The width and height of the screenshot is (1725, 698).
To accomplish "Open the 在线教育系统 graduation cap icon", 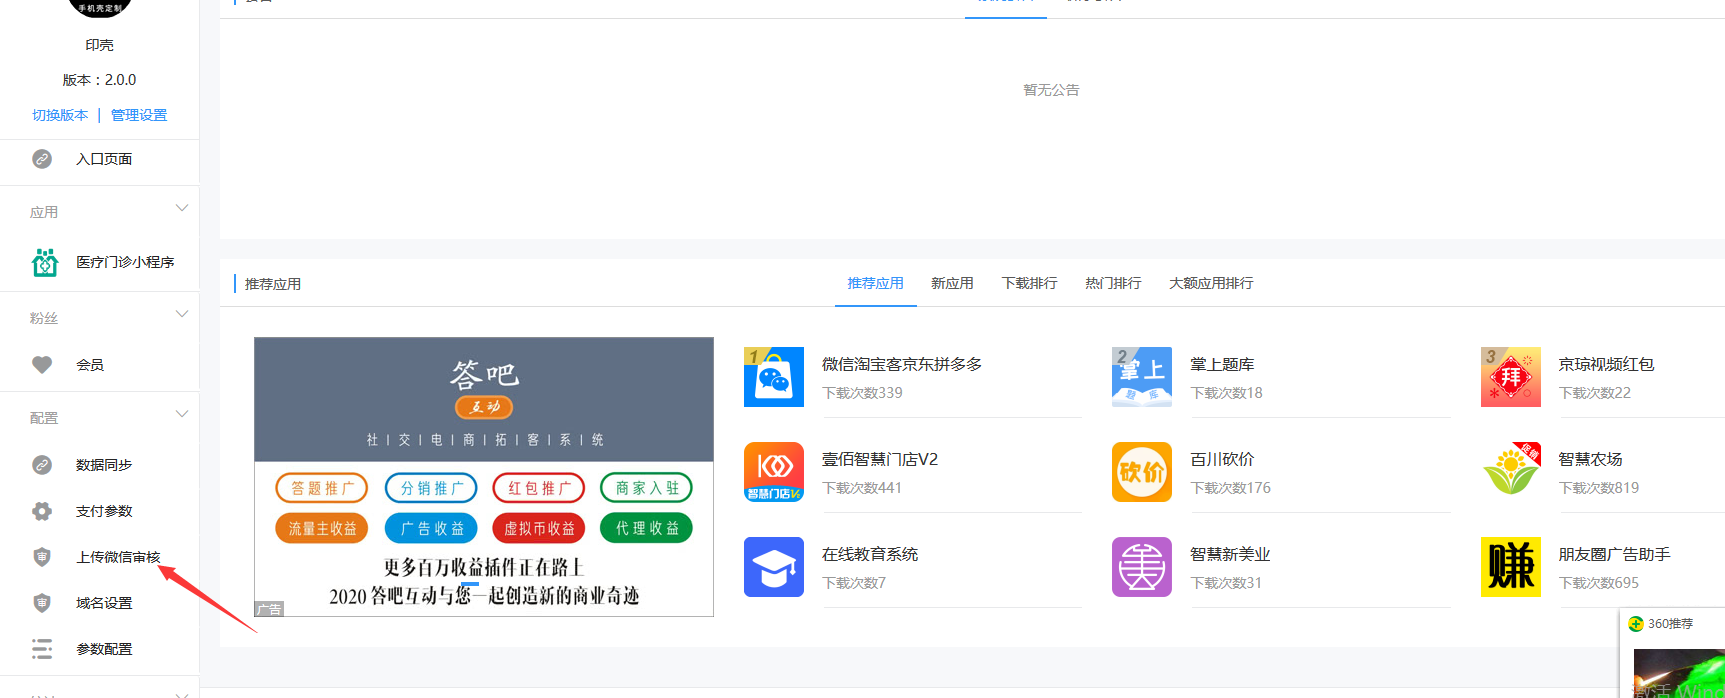I will [x=774, y=567].
